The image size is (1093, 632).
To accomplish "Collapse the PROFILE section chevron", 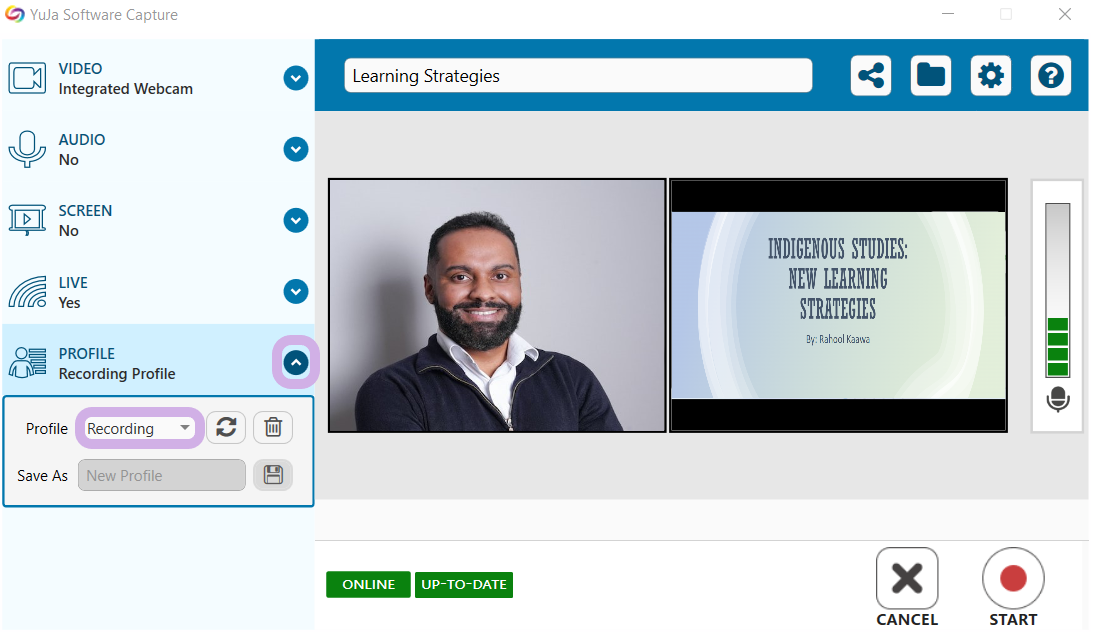I will [x=296, y=363].
